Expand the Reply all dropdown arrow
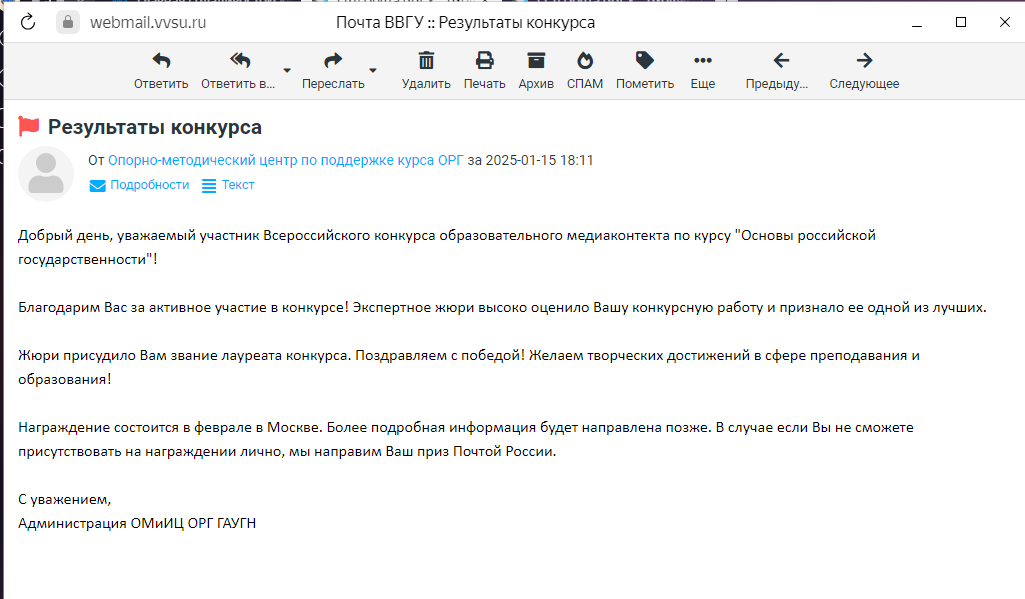Image resolution: width=1025 pixels, height=599 pixels. click(287, 71)
